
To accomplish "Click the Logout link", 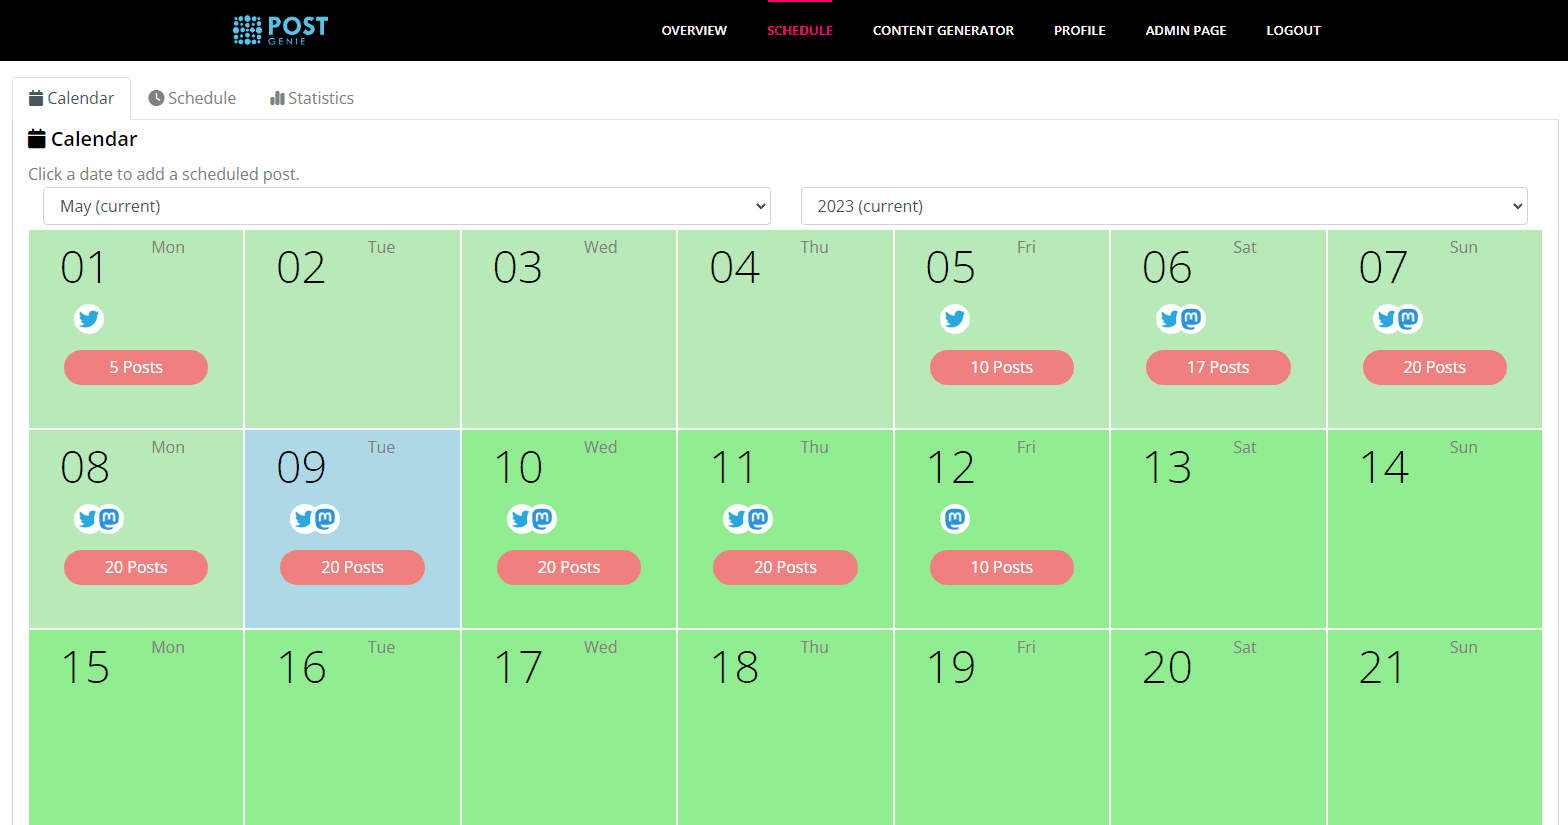I will tap(1293, 31).
